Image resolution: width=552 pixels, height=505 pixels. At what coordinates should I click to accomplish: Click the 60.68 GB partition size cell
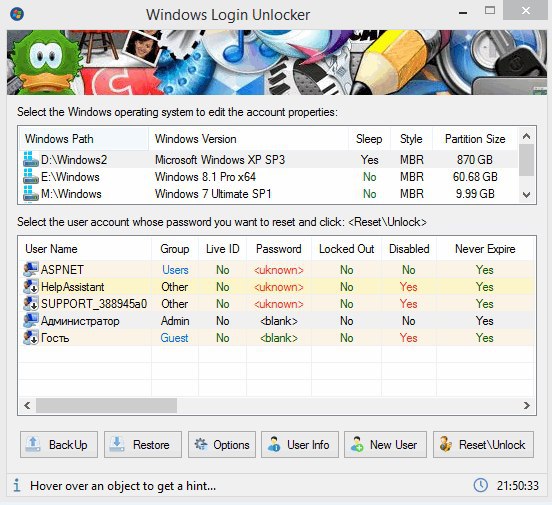point(475,176)
